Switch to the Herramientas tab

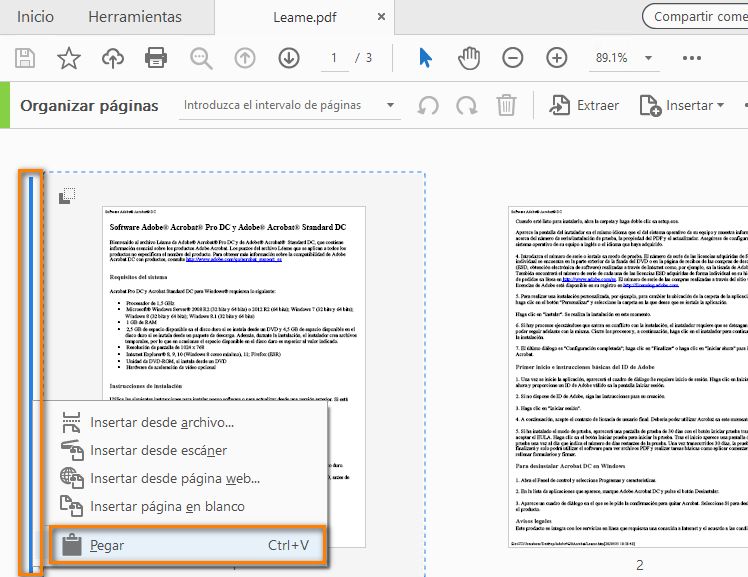click(x=135, y=17)
